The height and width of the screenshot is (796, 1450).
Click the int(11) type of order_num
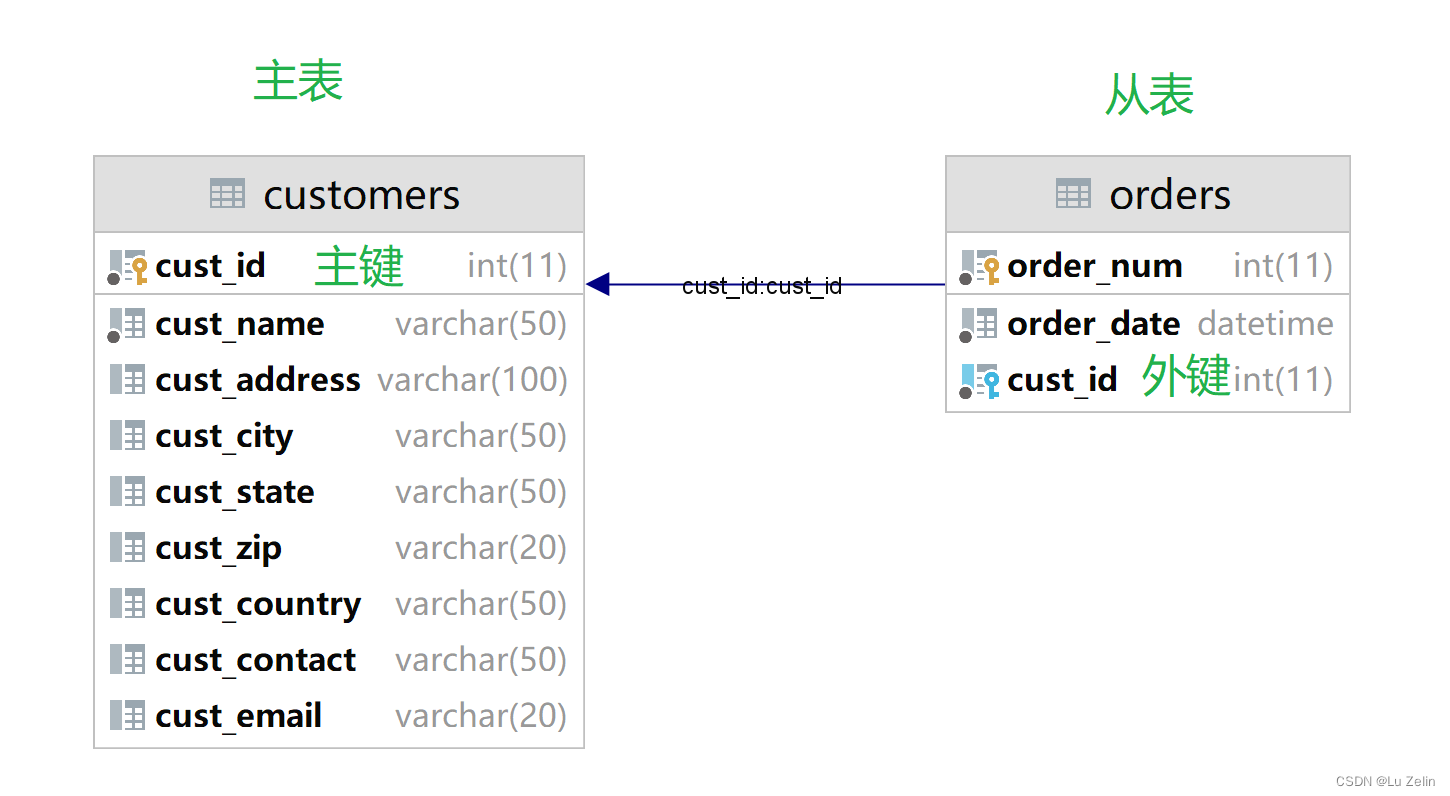tap(1283, 266)
